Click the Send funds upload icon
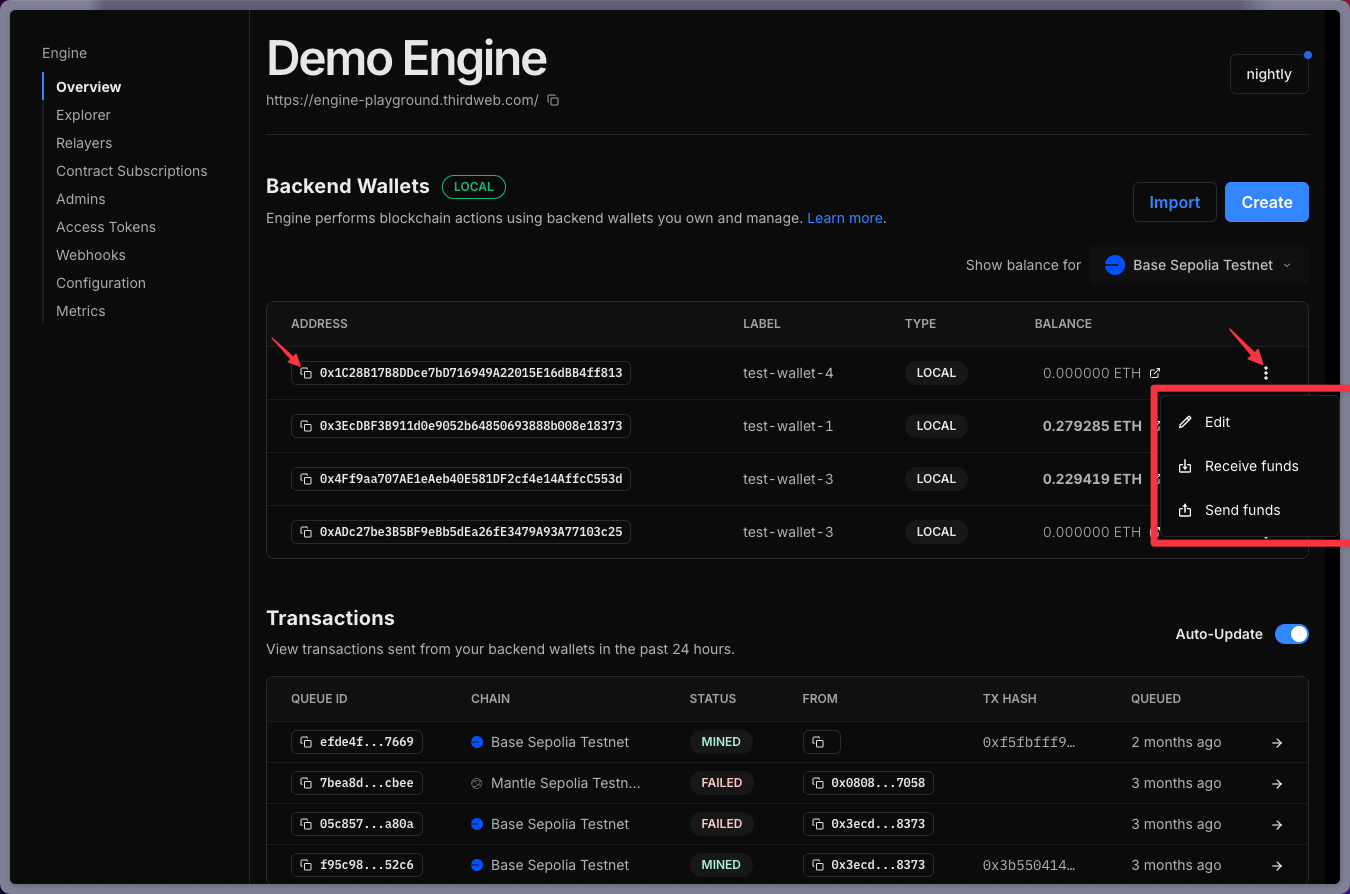The image size is (1350, 894). click(1185, 510)
